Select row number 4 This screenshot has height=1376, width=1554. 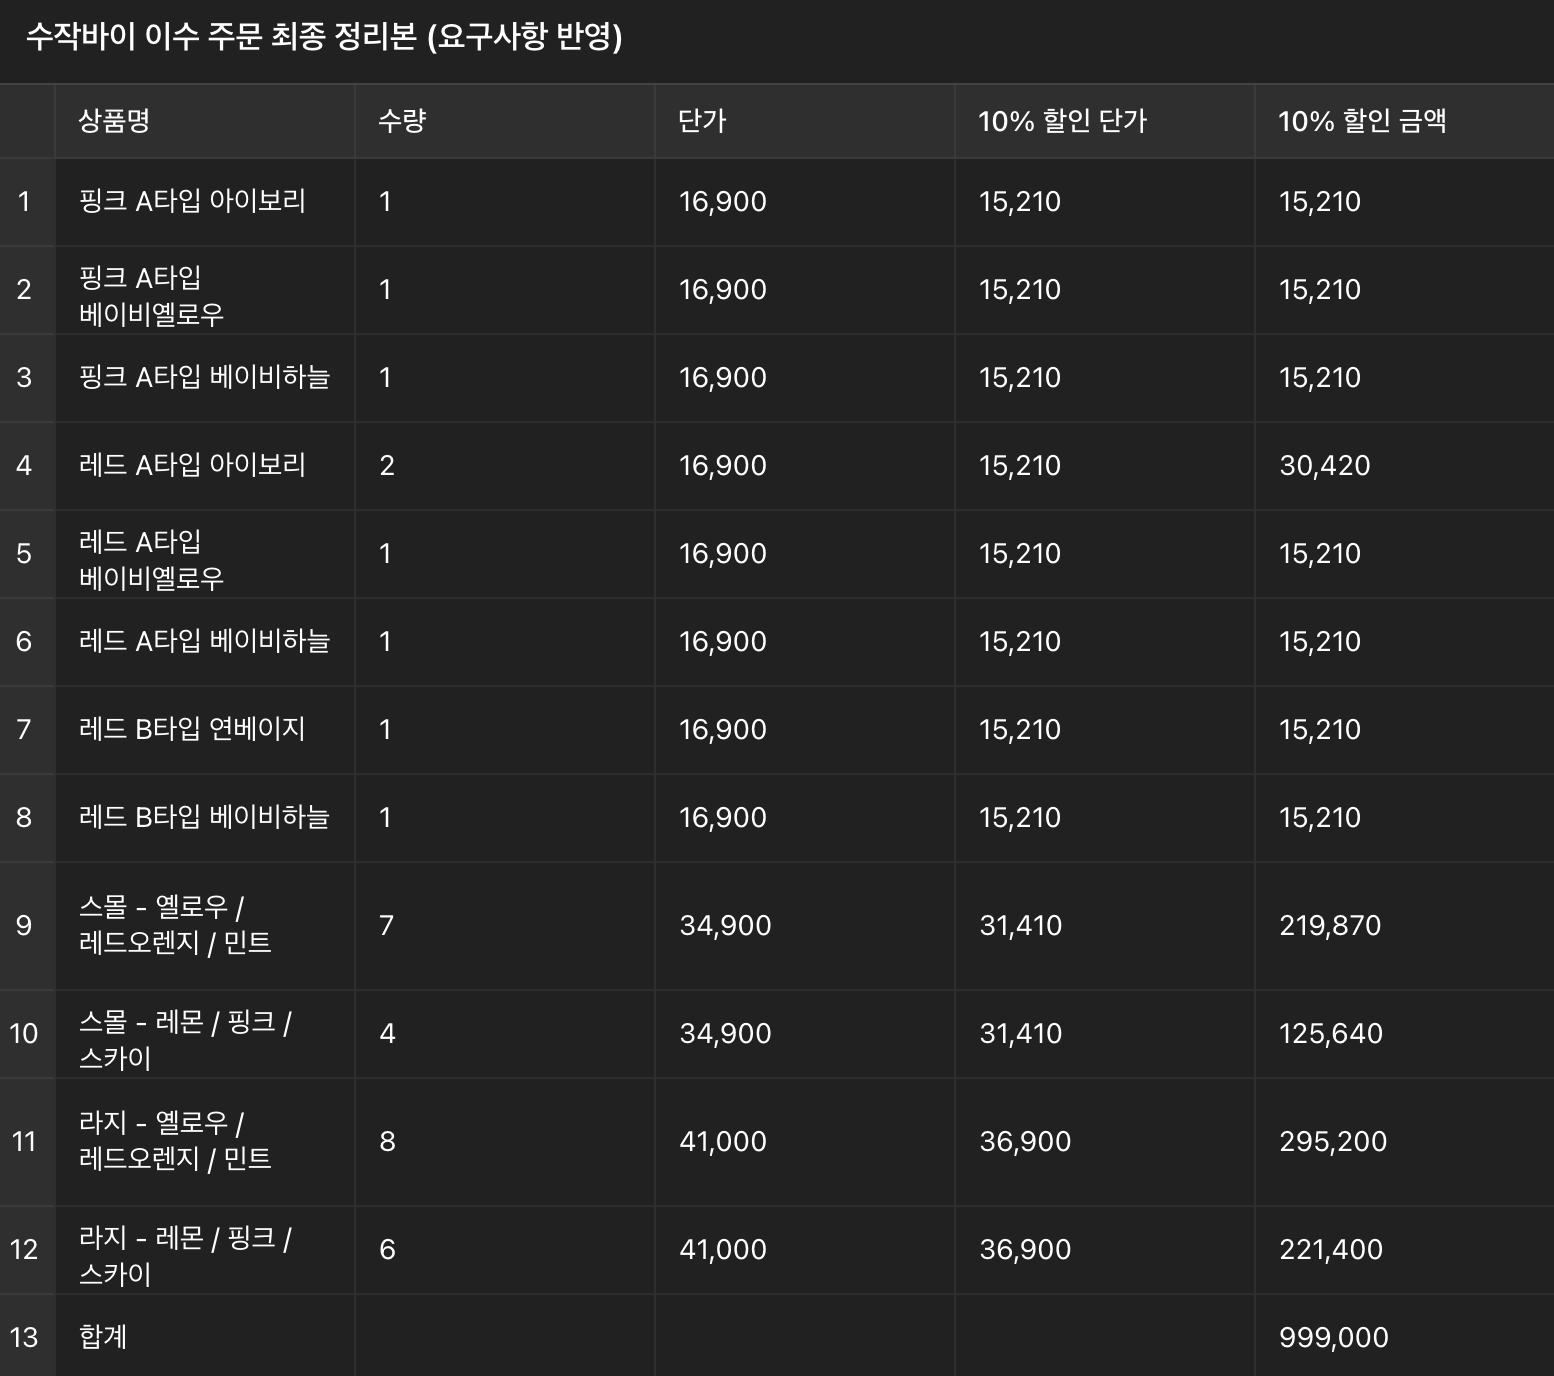pos(24,465)
